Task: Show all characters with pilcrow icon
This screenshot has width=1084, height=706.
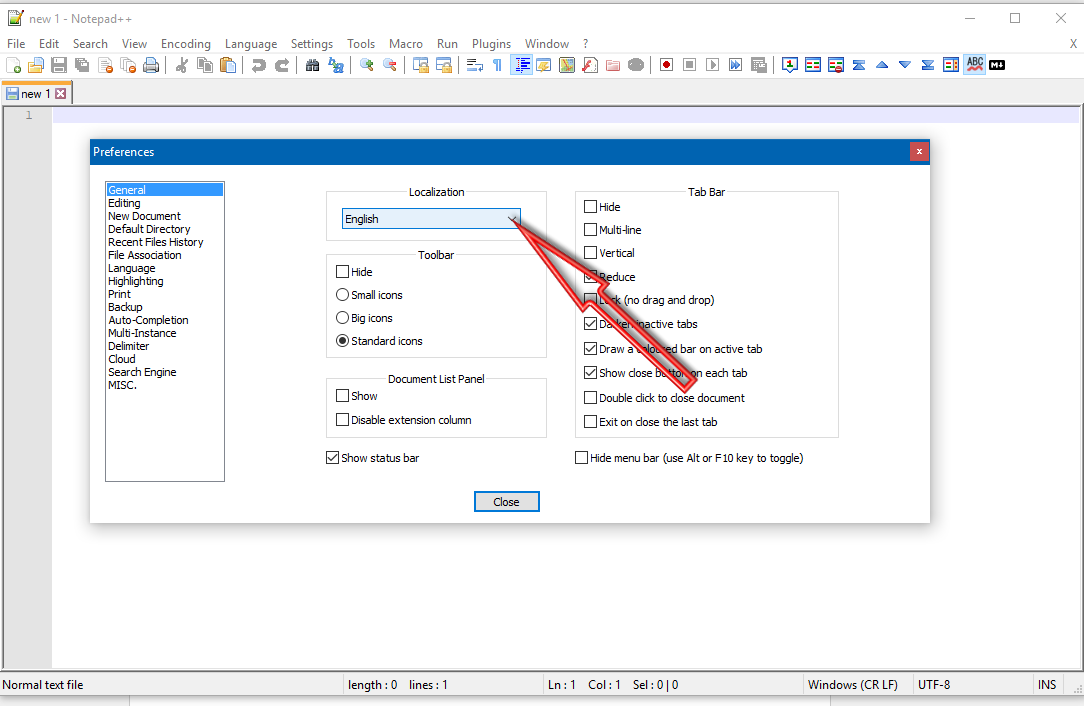Action: point(498,65)
